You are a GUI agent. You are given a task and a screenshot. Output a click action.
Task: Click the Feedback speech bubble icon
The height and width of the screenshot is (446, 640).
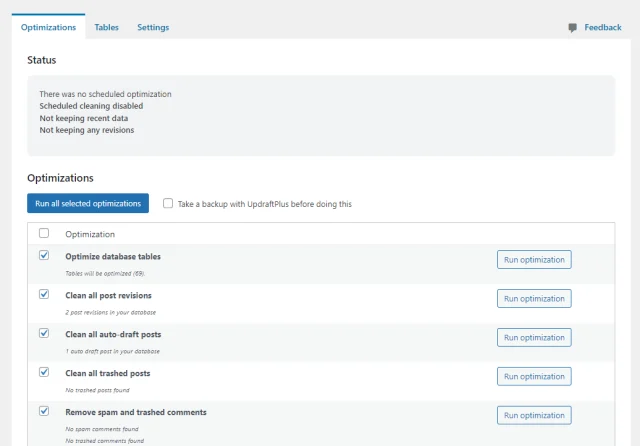pos(573,28)
